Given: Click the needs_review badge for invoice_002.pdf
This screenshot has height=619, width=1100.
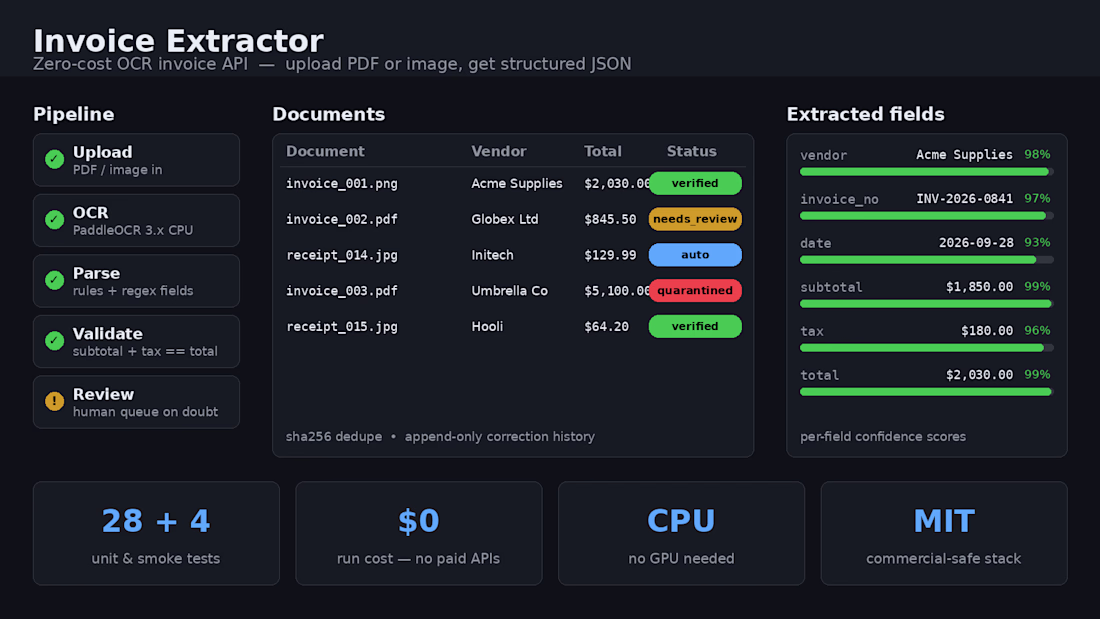Looking at the screenshot, I should 695,219.
